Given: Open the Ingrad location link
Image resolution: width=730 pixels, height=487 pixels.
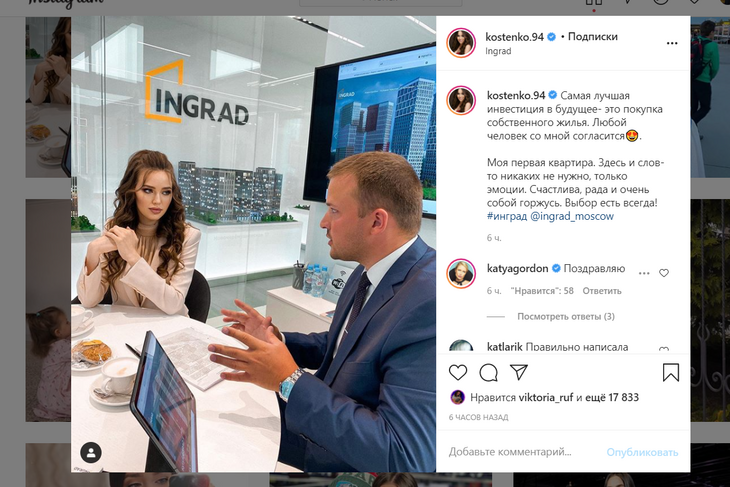Looking at the screenshot, I should tap(498, 51).
